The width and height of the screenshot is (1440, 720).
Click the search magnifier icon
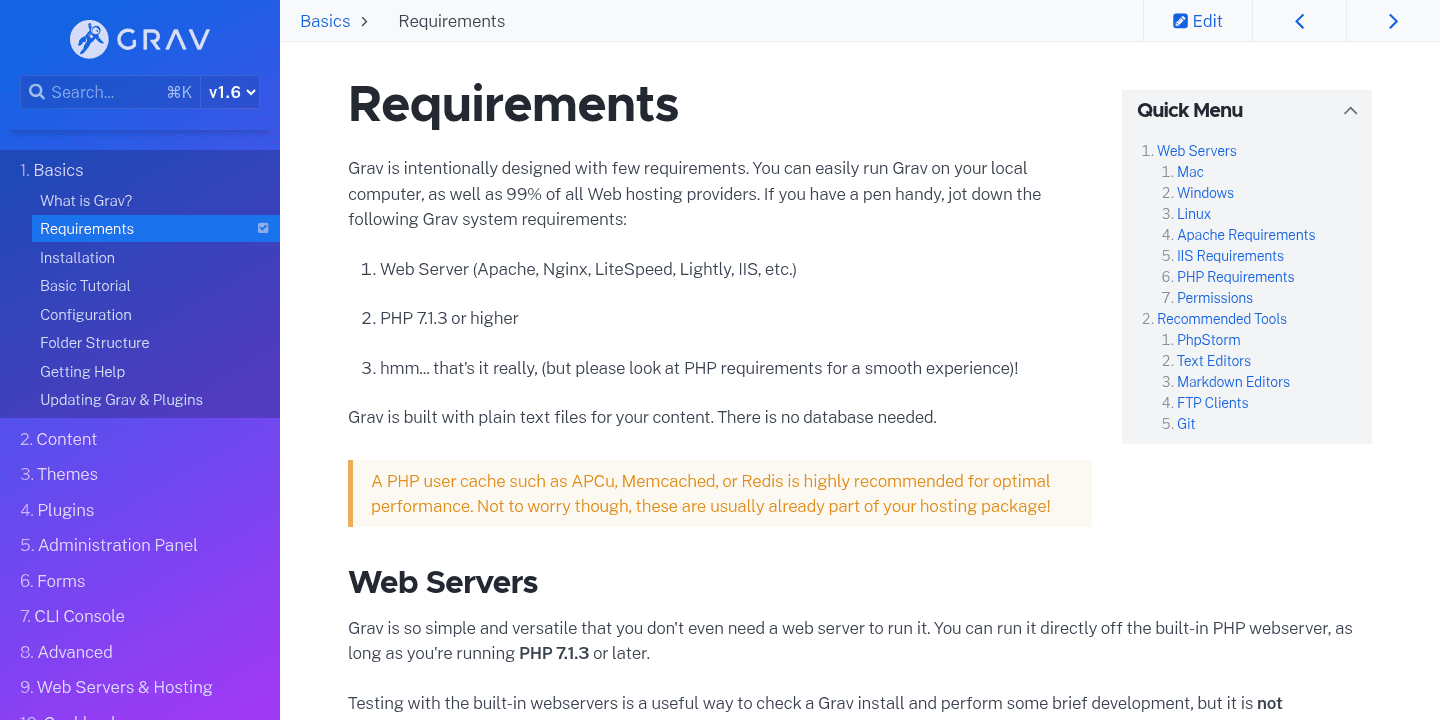click(37, 91)
